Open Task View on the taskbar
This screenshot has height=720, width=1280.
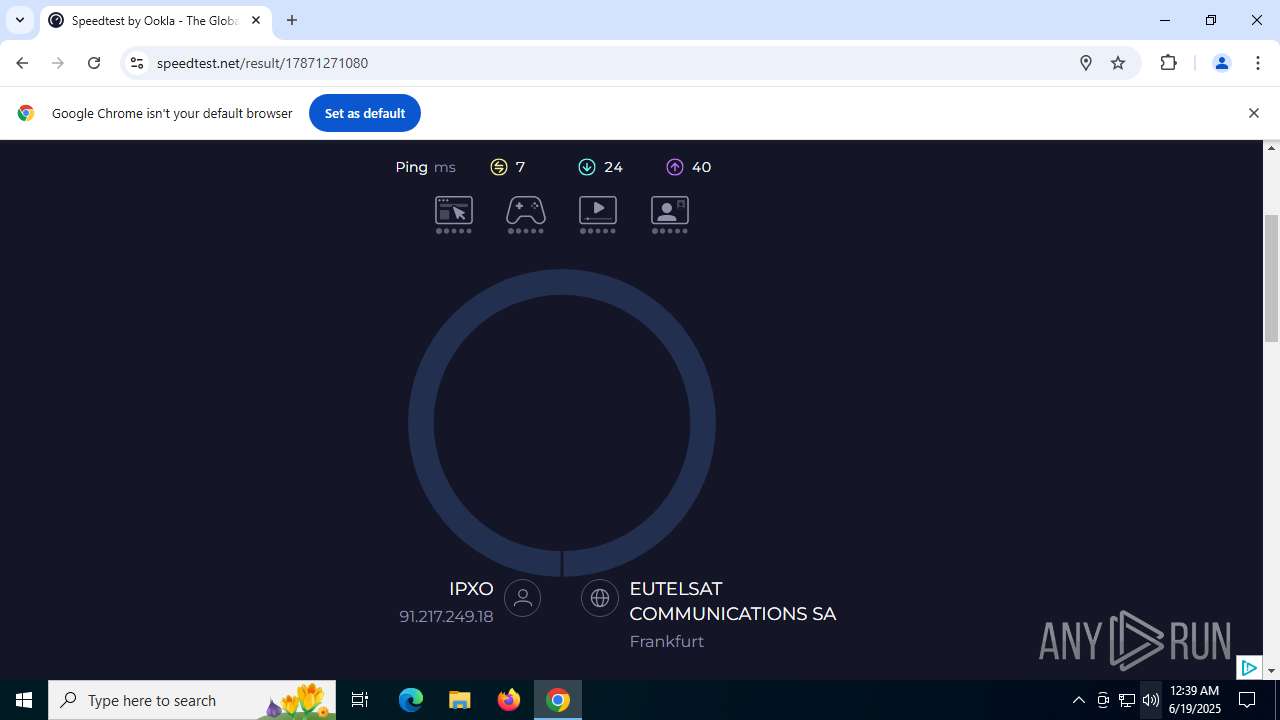(360, 700)
